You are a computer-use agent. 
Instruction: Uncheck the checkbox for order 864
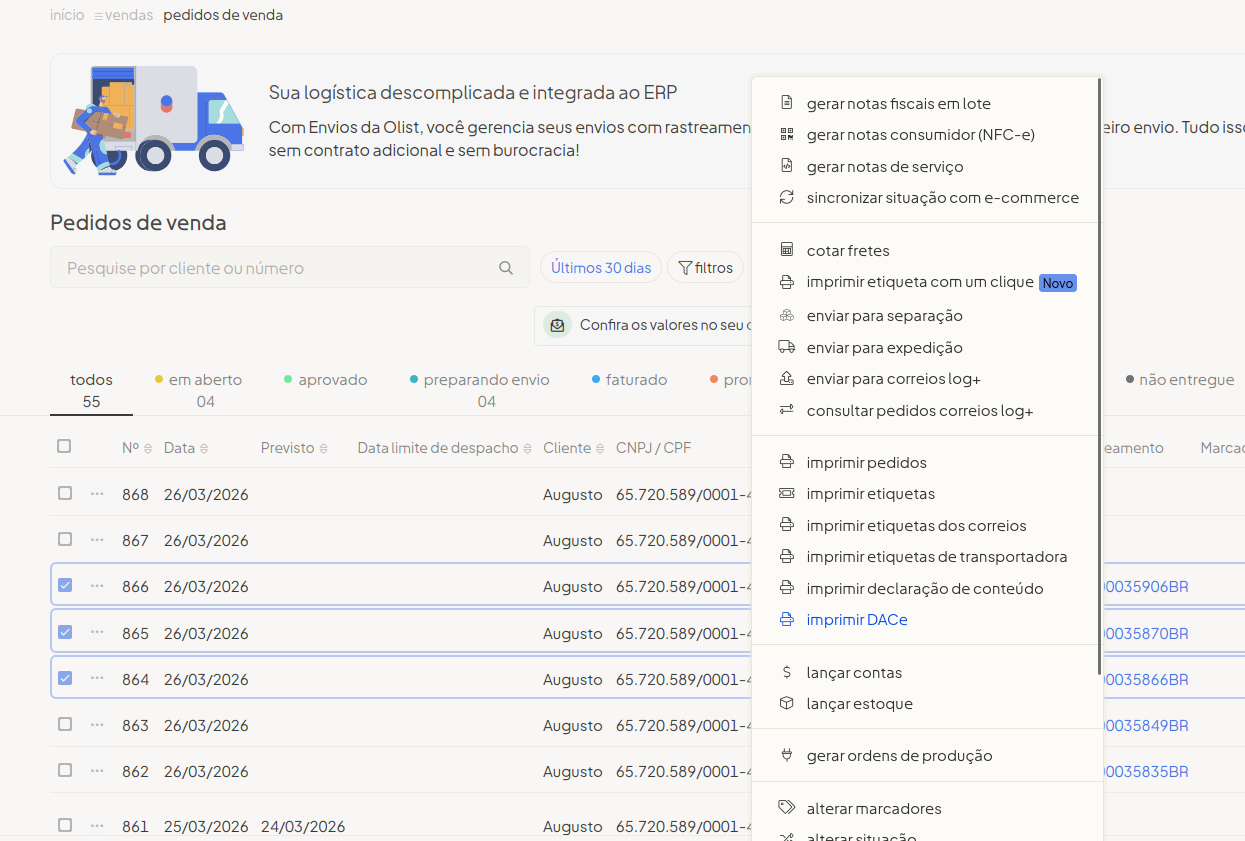tap(65, 678)
